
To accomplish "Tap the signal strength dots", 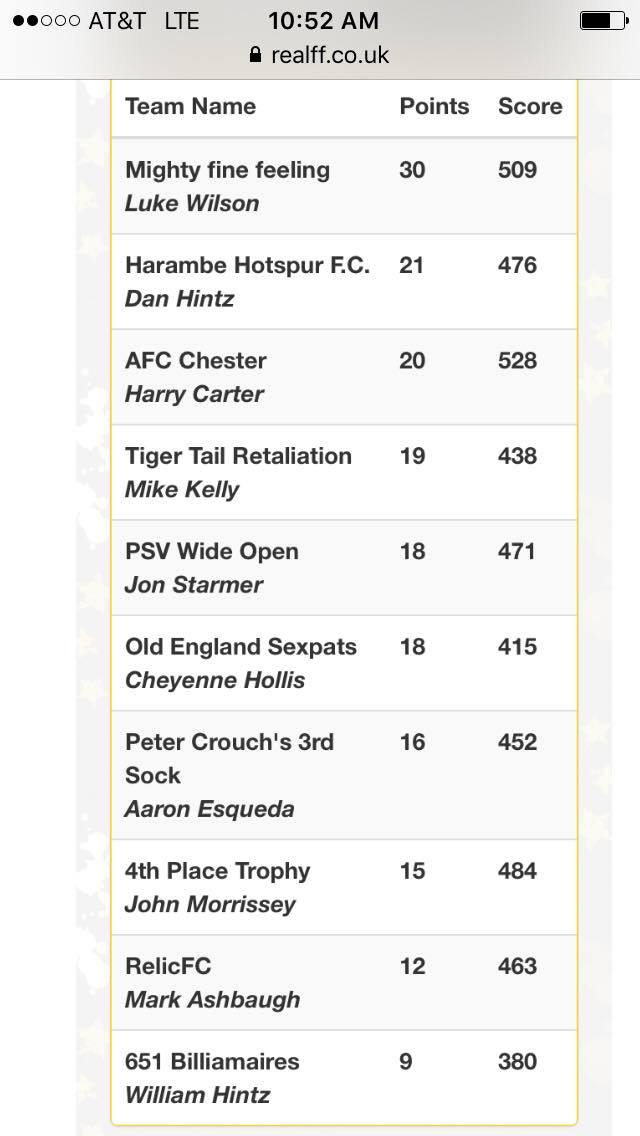I will pos(46,20).
